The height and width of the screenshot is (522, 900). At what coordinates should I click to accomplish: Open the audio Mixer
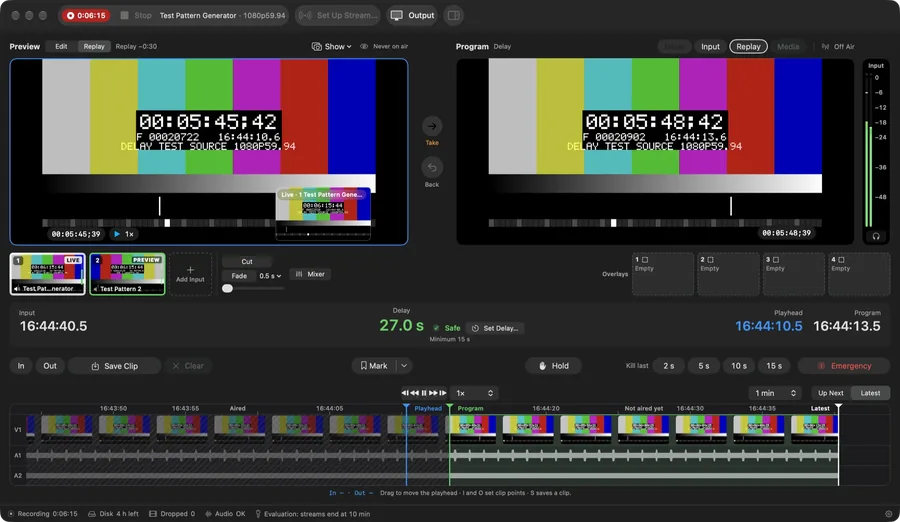[310, 274]
